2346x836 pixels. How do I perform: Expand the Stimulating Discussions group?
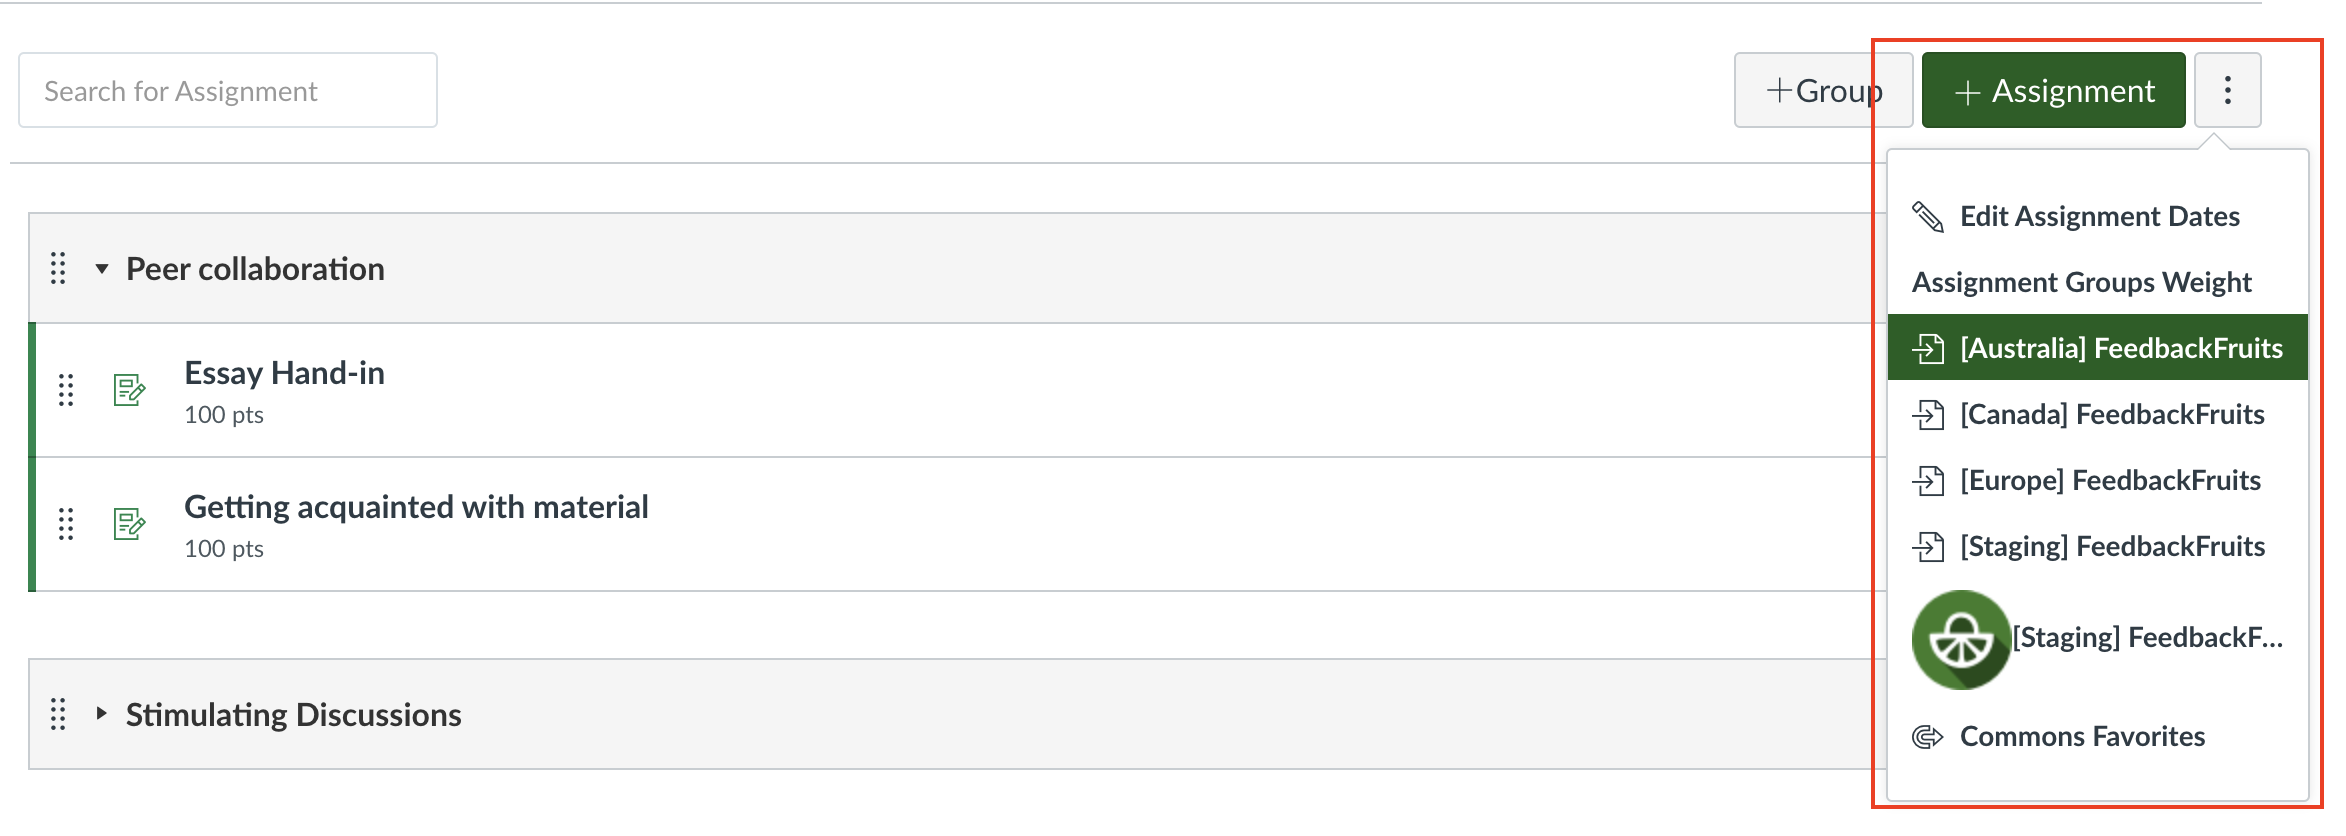(101, 714)
